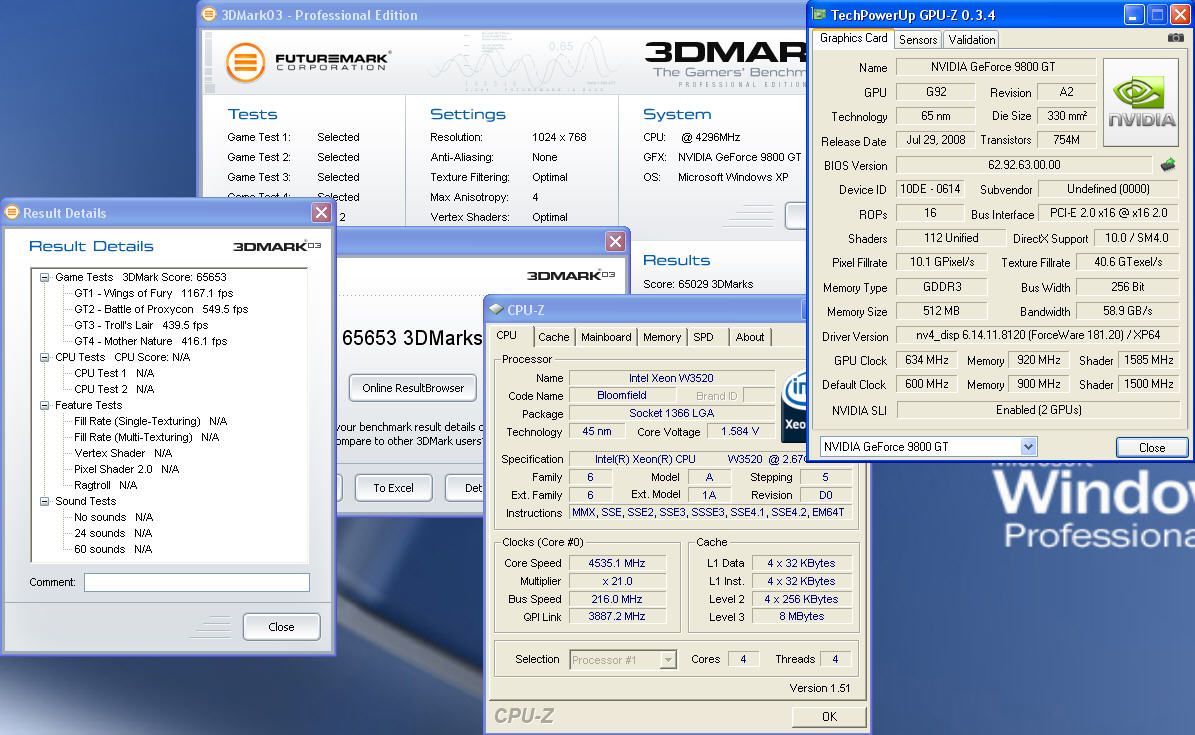The height and width of the screenshot is (735, 1195).
Task: Click the GPU-Z title bar app icon
Action: pos(819,14)
